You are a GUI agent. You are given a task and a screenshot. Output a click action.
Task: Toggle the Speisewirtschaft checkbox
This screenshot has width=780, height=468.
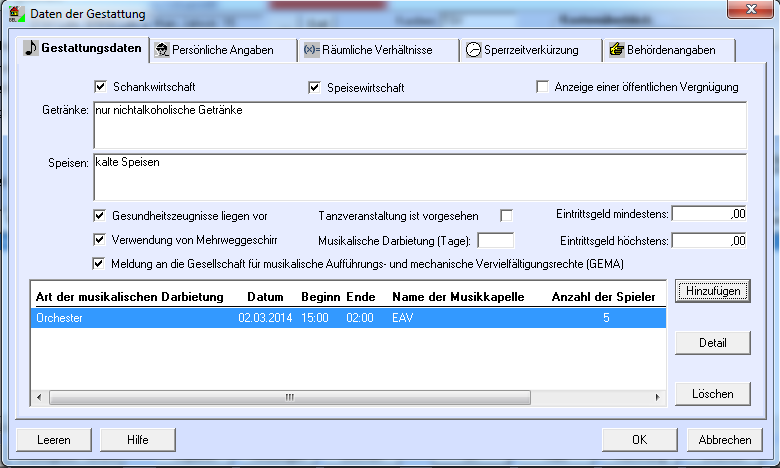314,87
